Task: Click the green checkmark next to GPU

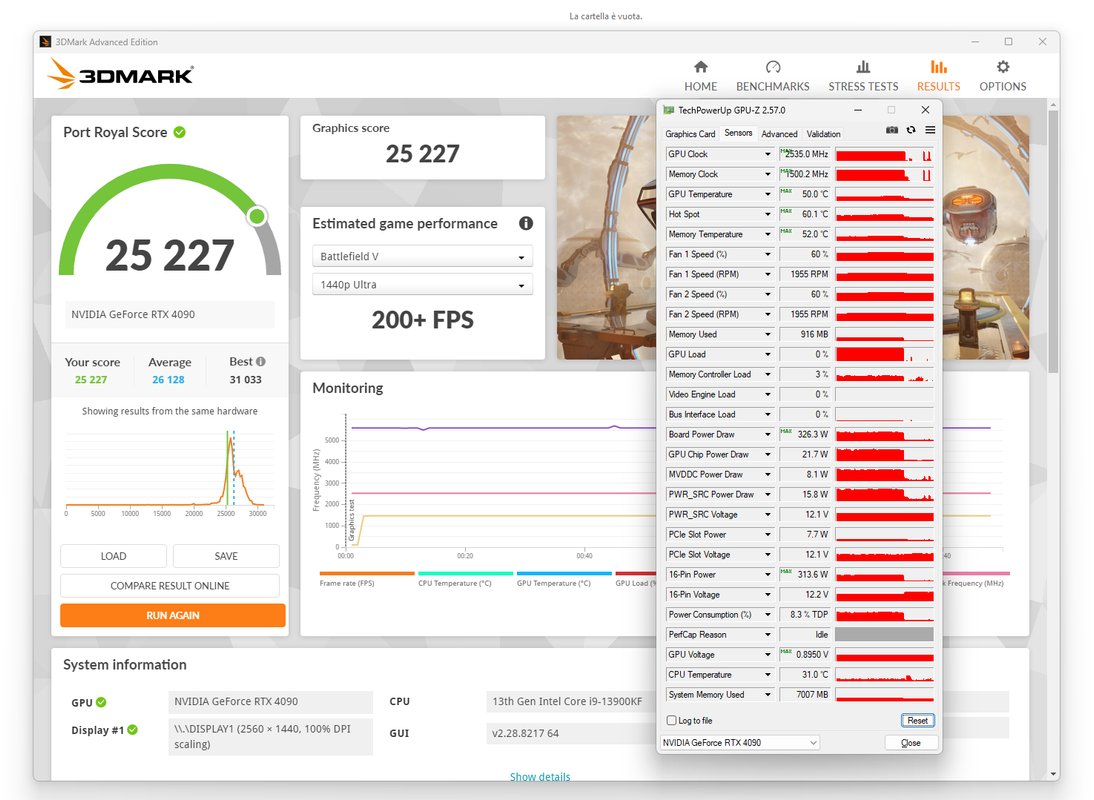Action: click(x=101, y=702)
